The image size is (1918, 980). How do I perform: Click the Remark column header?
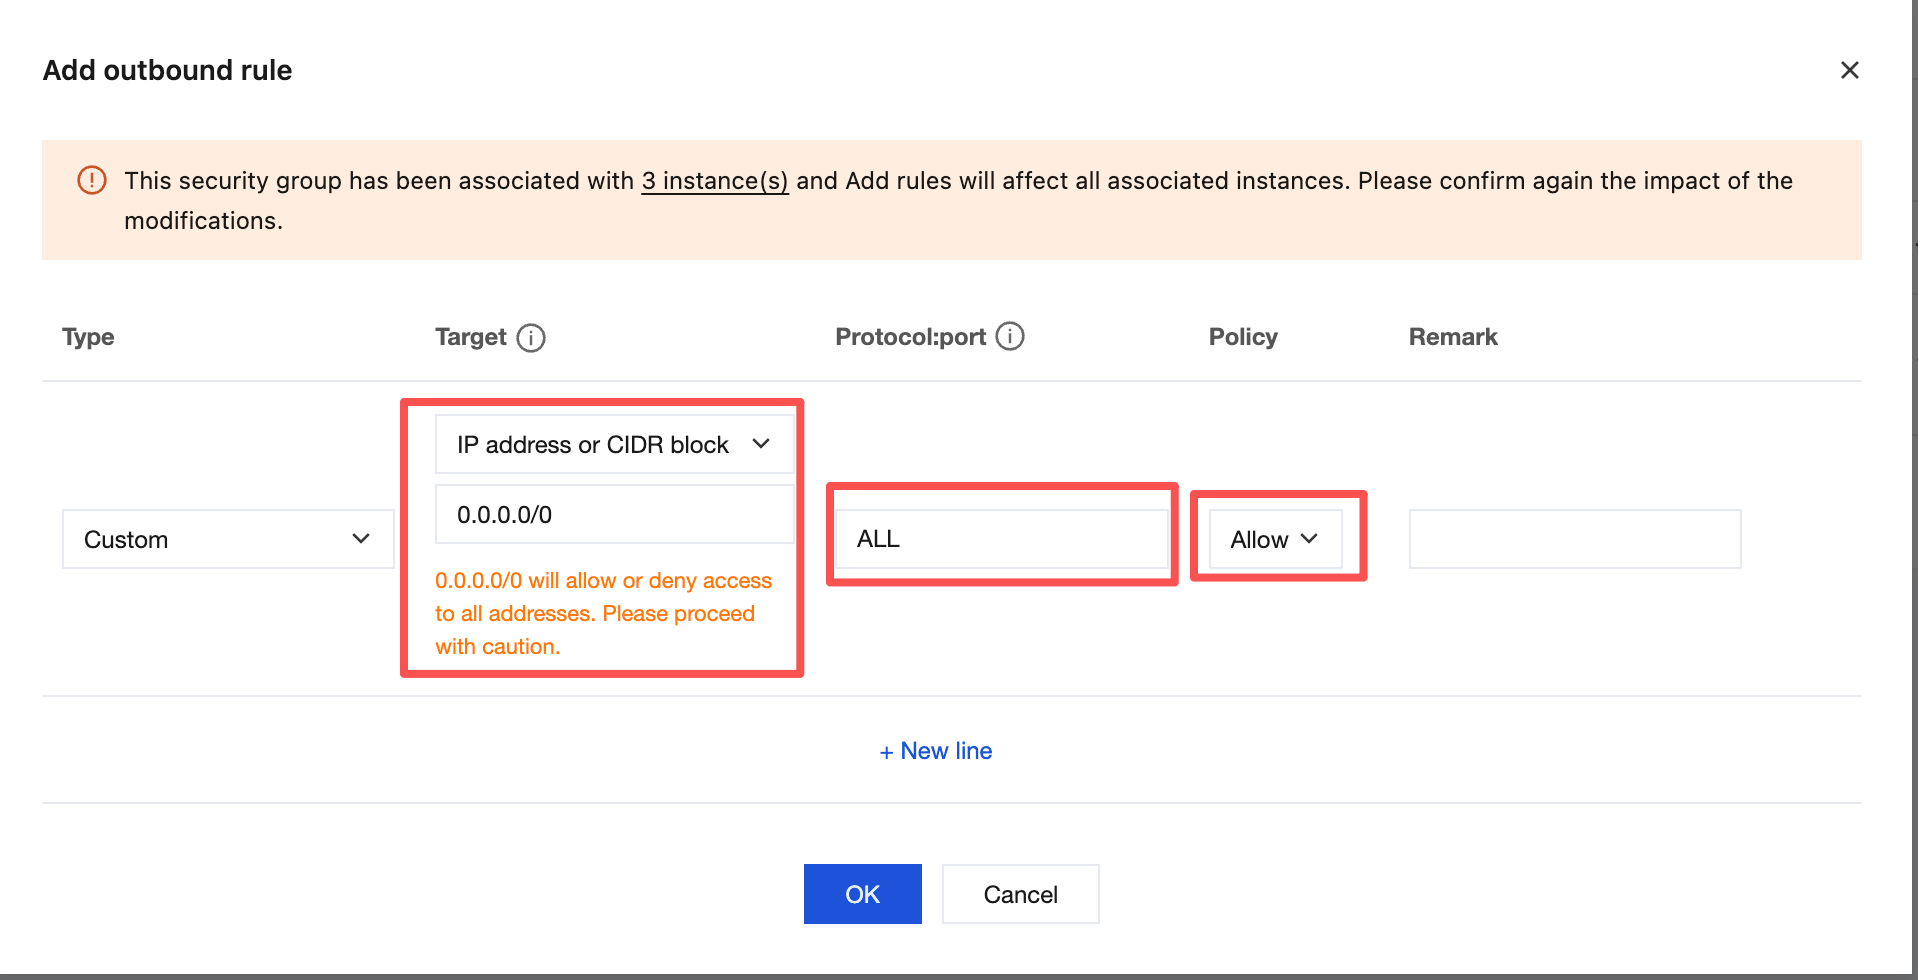point(1452,337)
